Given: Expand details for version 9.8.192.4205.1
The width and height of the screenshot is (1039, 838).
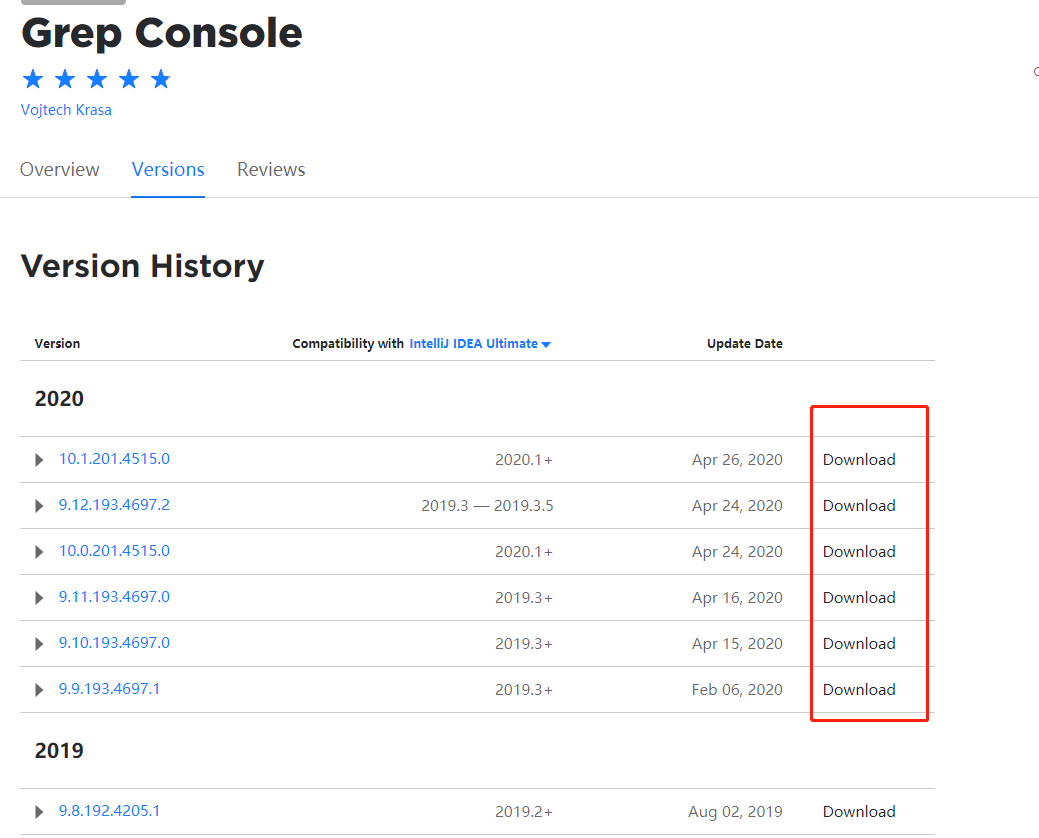Looking at the screenshot, I should [39, 812].
